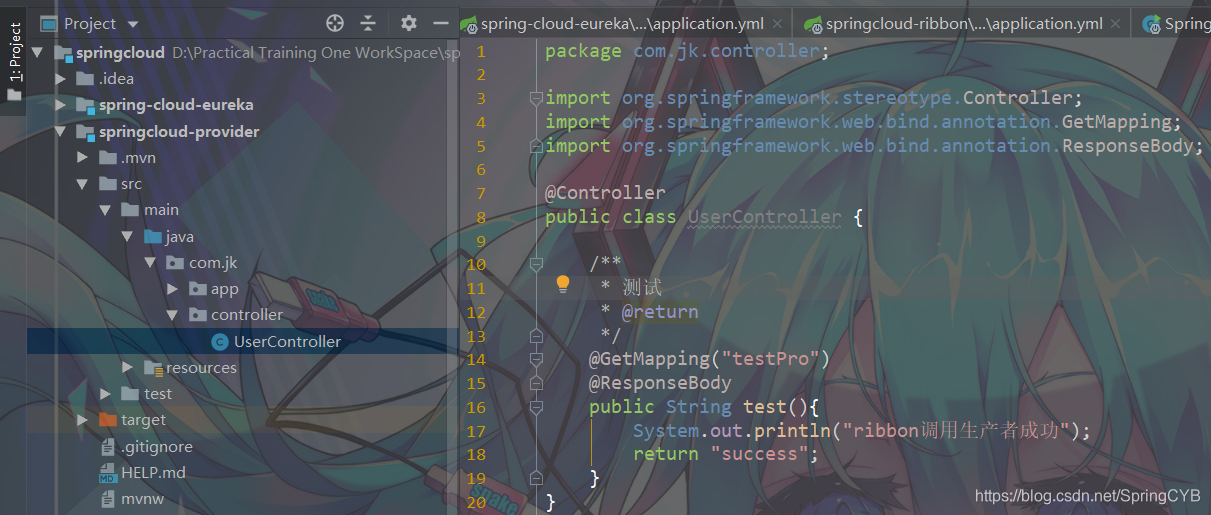This screenshot has width=1211, height=515.
Task: Click the orange target folder icon
Action: (x=108, y=420)
